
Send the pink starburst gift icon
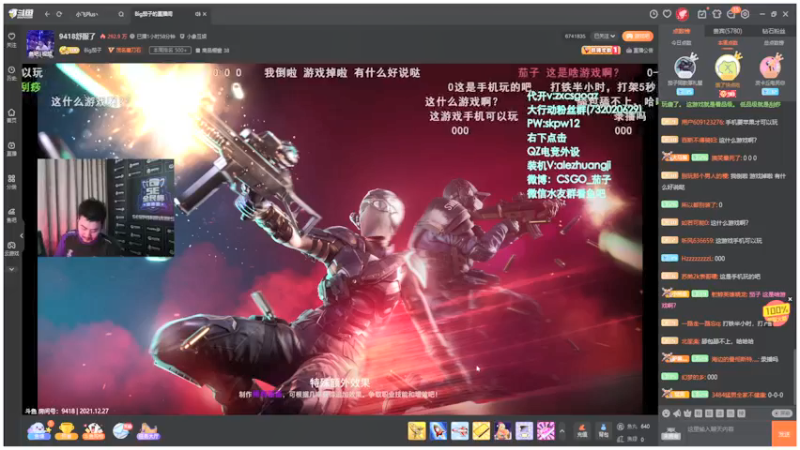[x=545, y=431]
